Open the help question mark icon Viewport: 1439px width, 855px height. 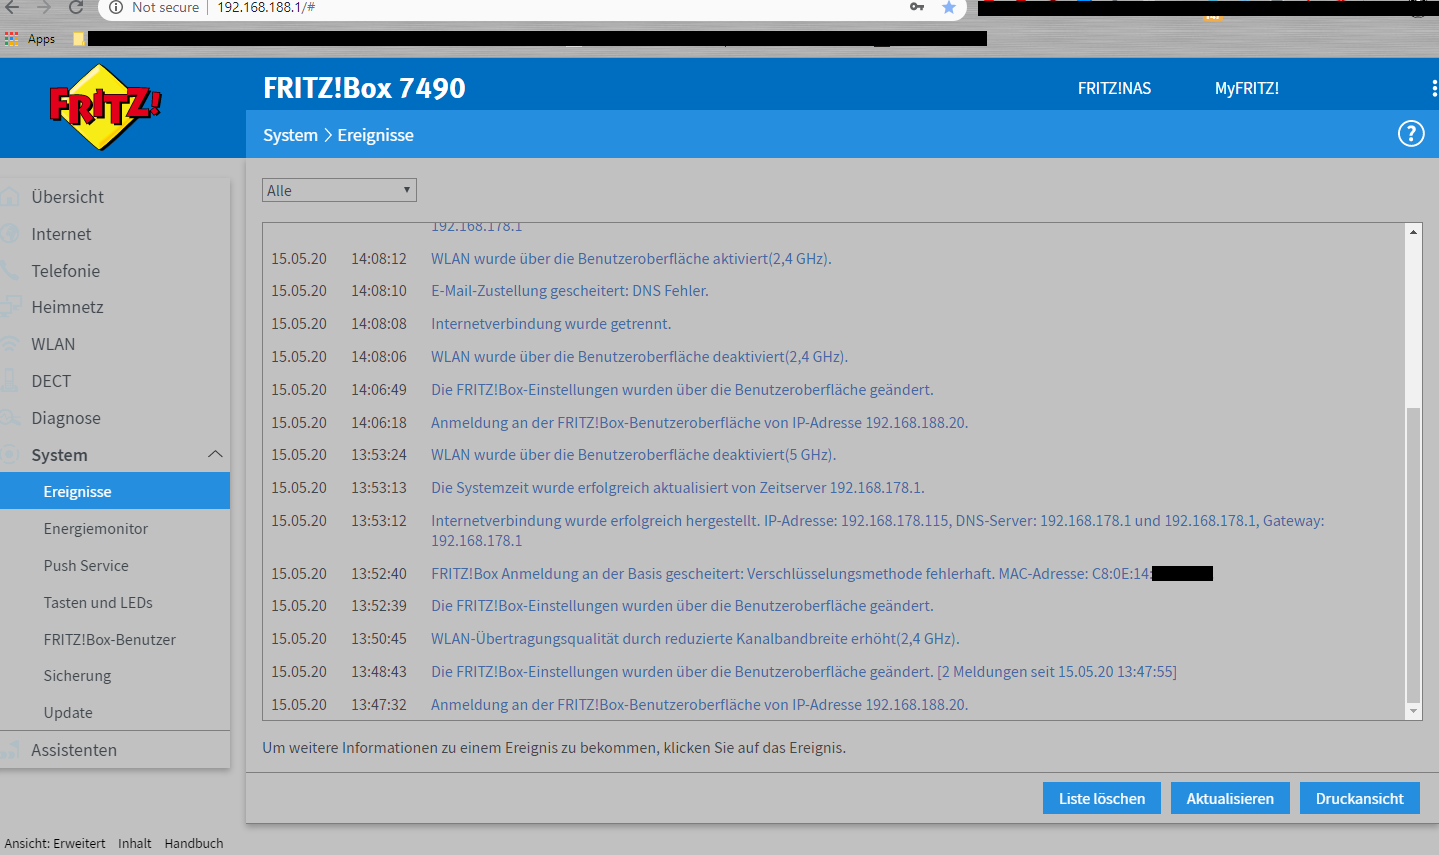tap(1410, 134)
